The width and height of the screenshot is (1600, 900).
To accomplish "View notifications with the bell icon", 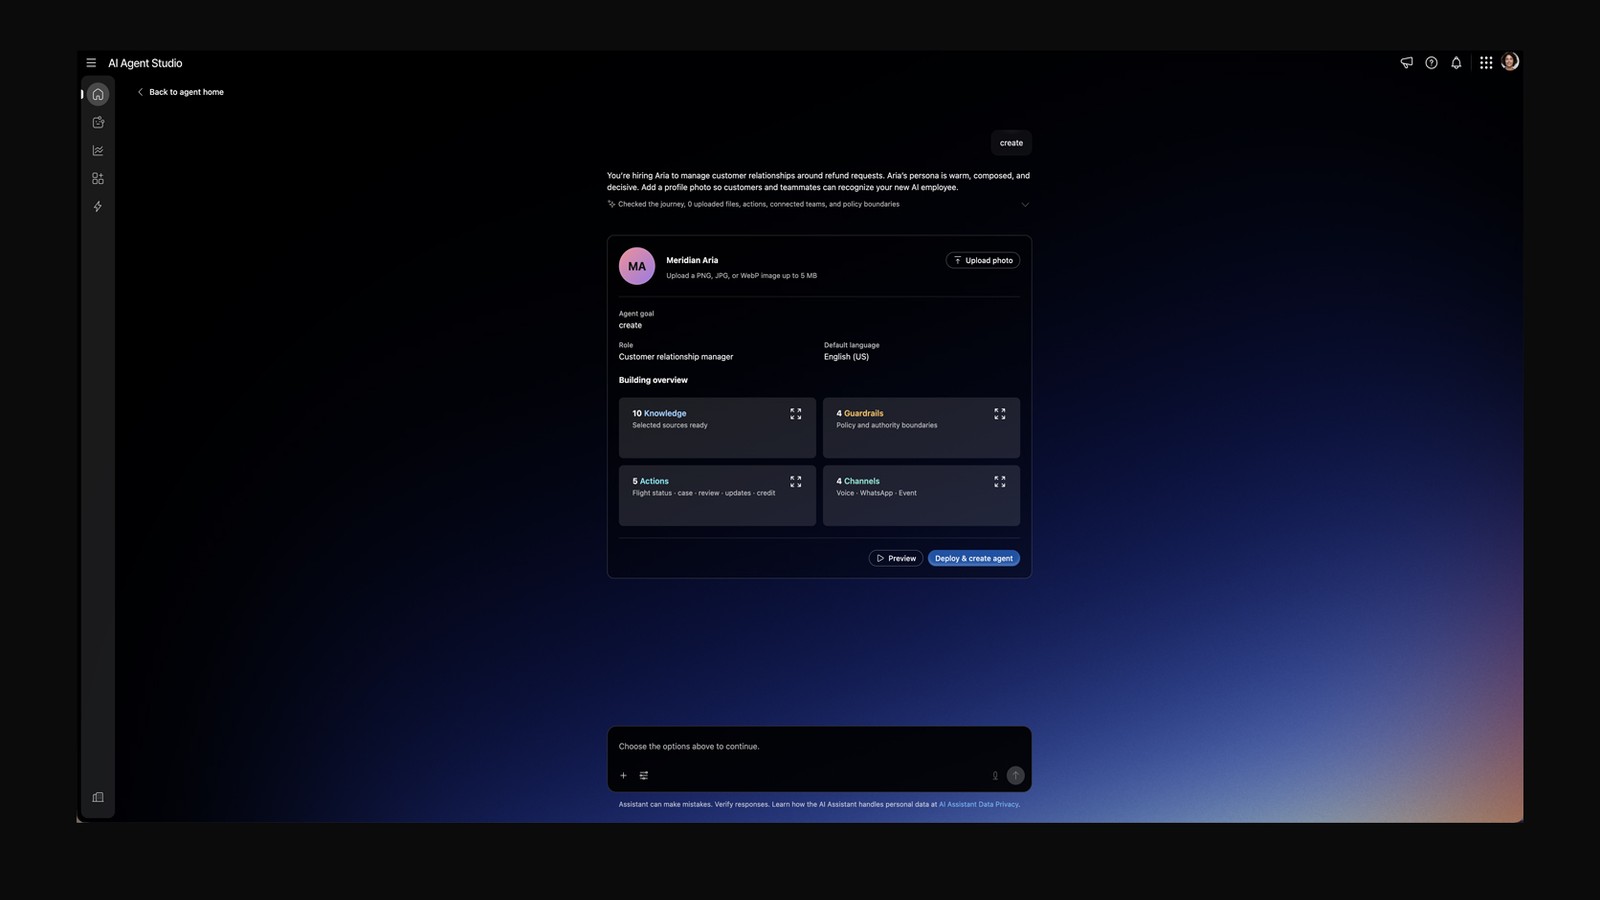I will (1456, 63).
